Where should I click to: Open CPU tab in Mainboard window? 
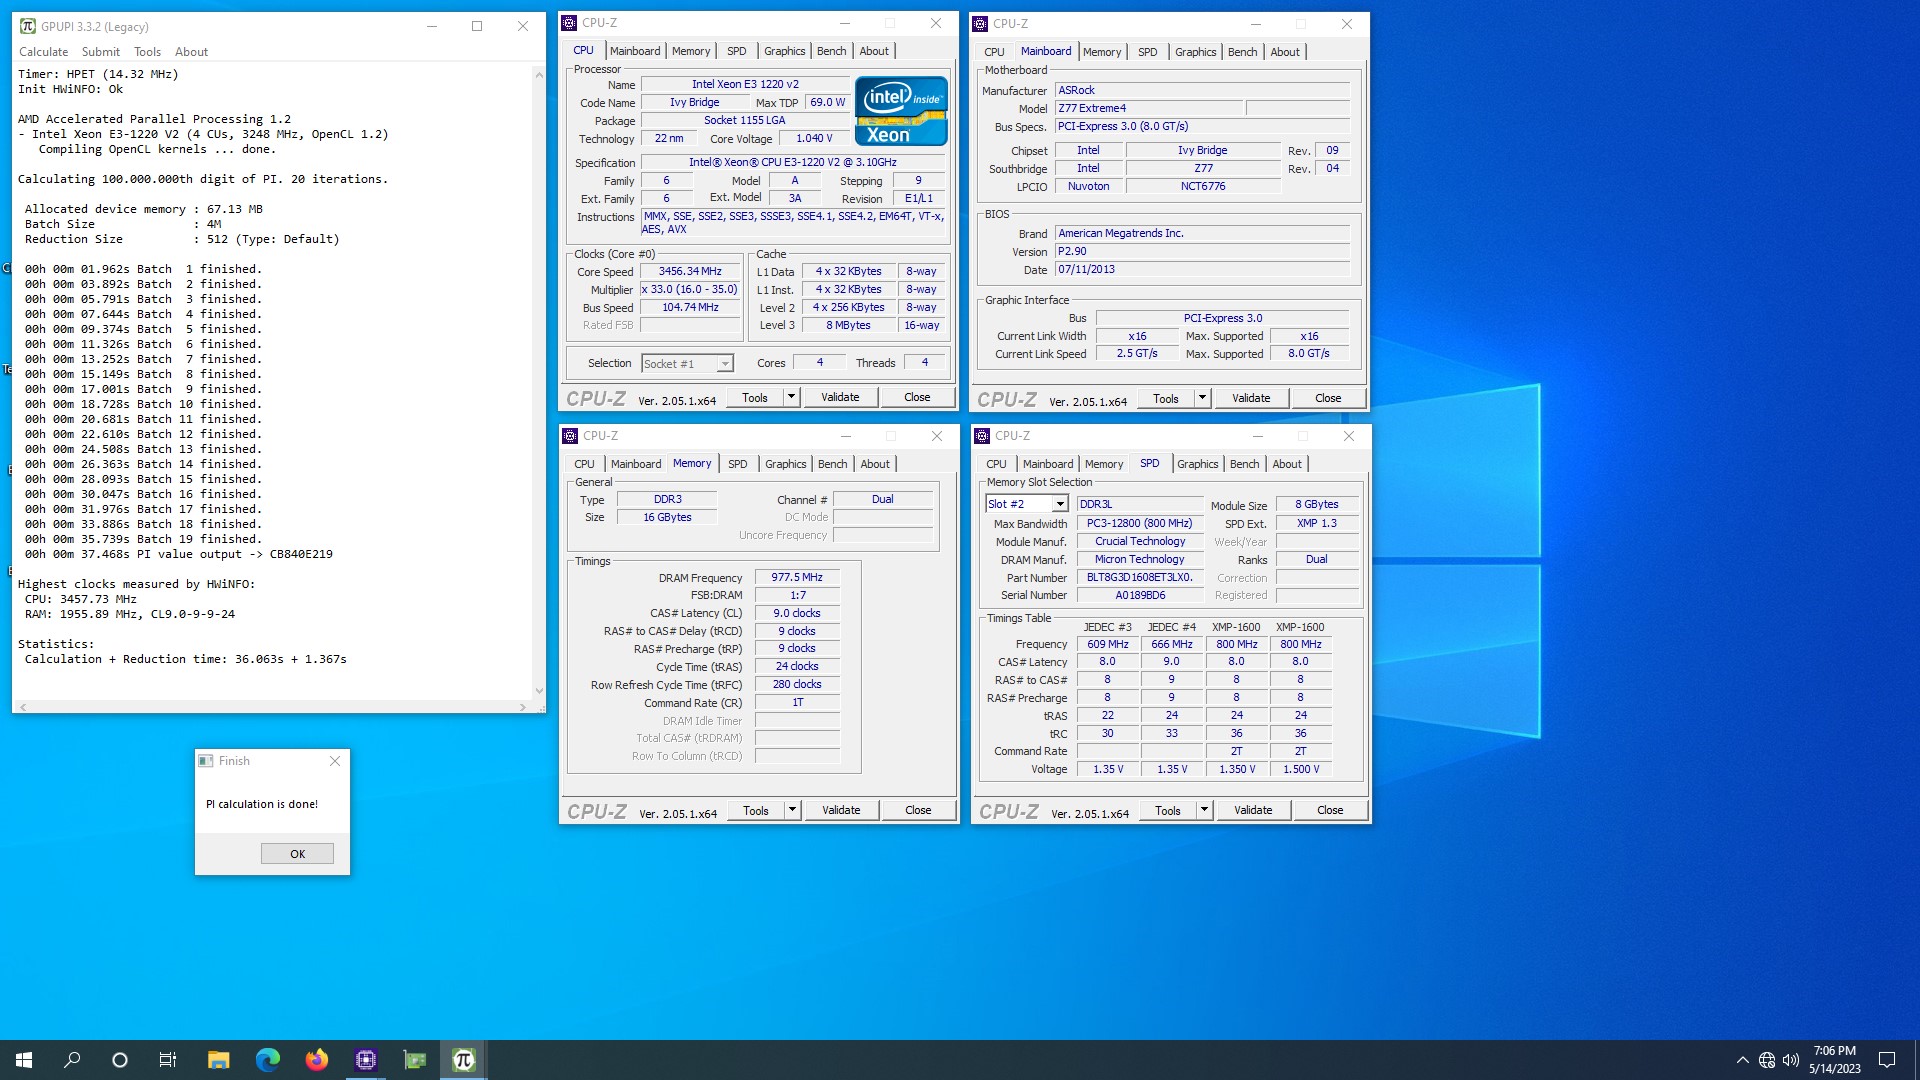[994, 52]
